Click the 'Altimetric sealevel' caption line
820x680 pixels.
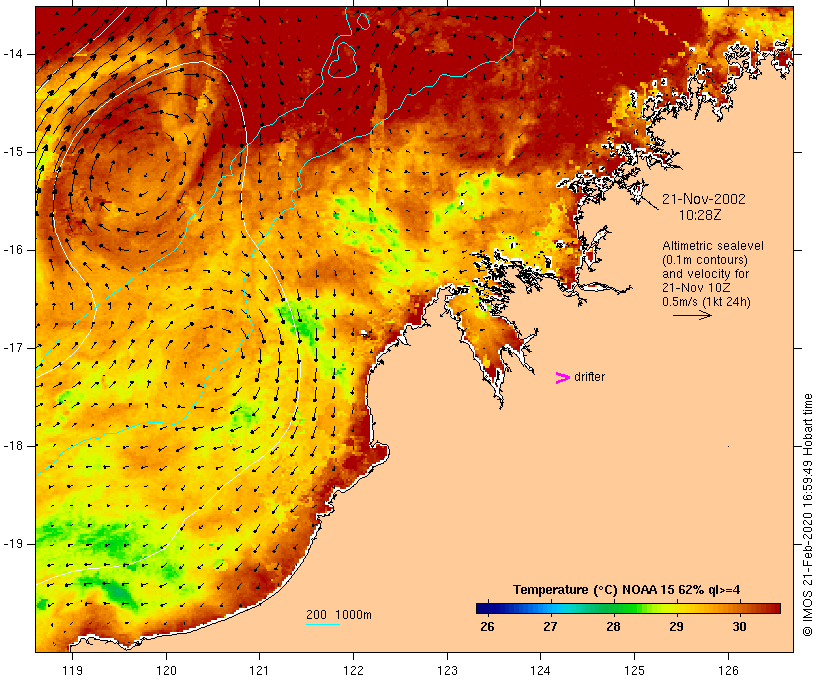pyautogui.click(x=713, y=246)
